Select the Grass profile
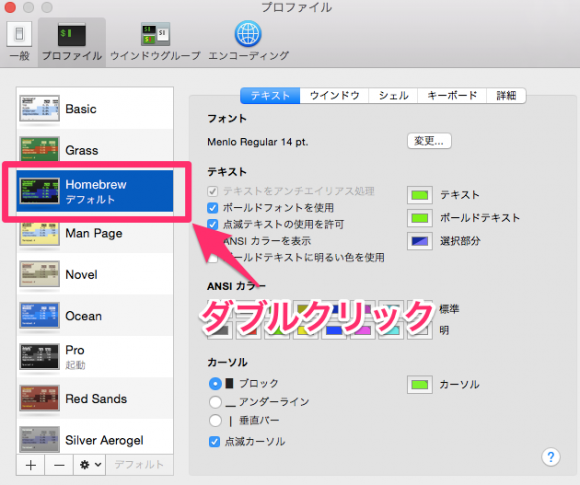Viewport: 580px width, 485px height. (x=95, y=149)
